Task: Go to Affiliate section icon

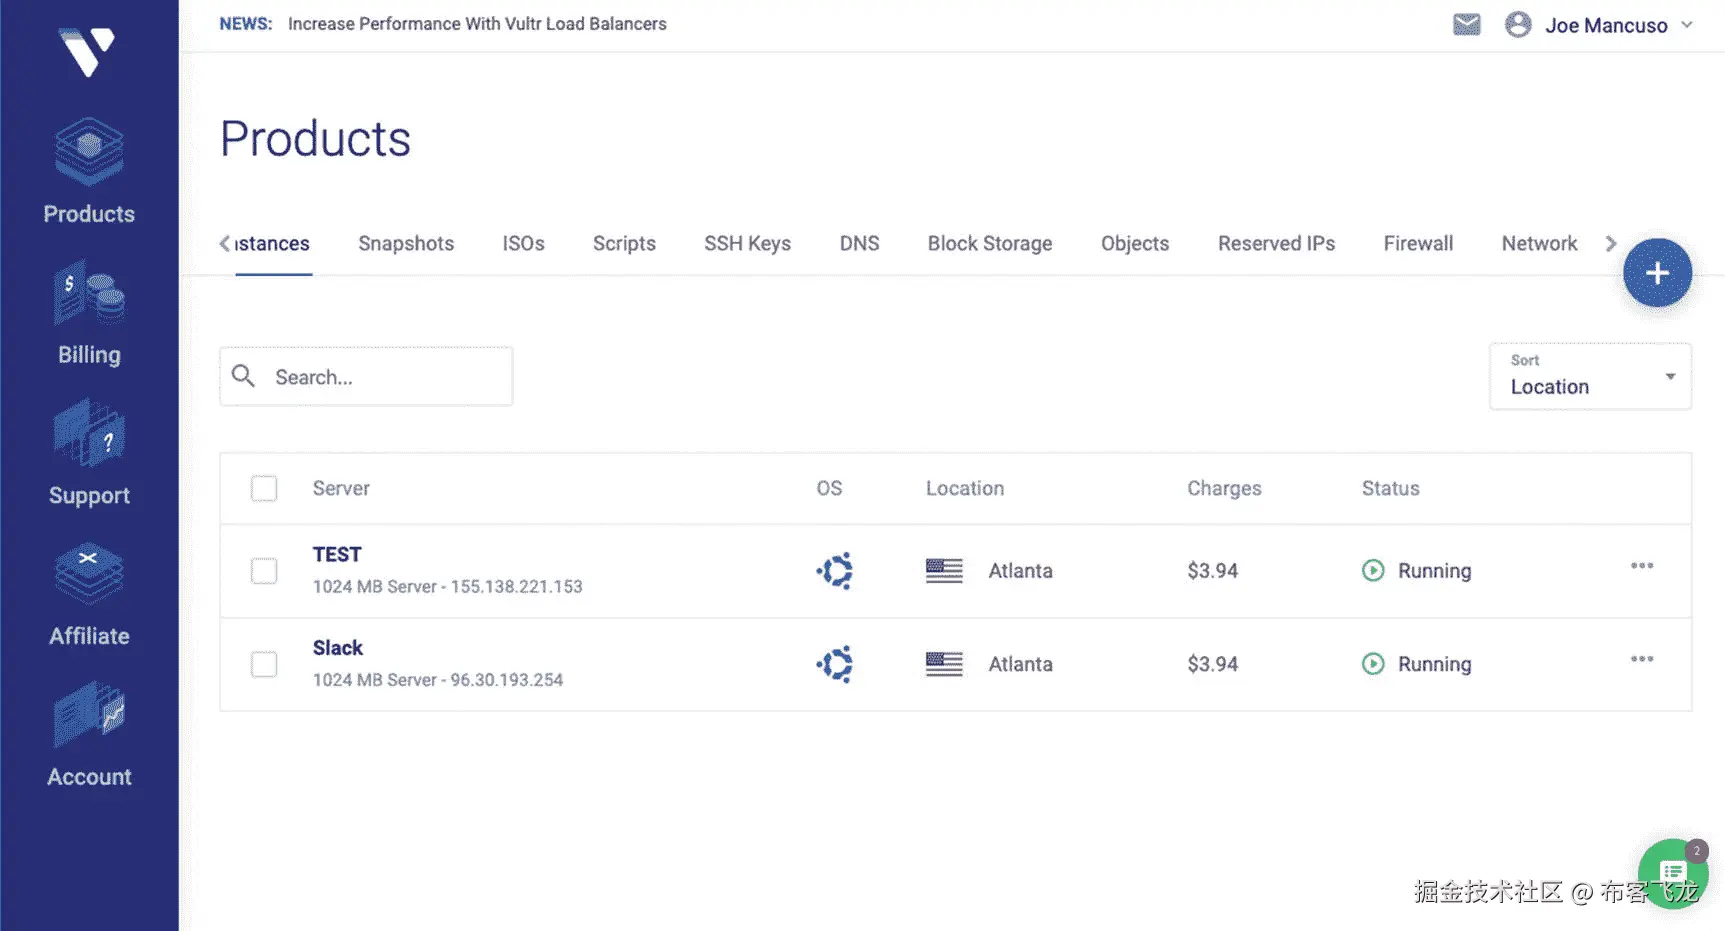Action: [x=89, y=576]
